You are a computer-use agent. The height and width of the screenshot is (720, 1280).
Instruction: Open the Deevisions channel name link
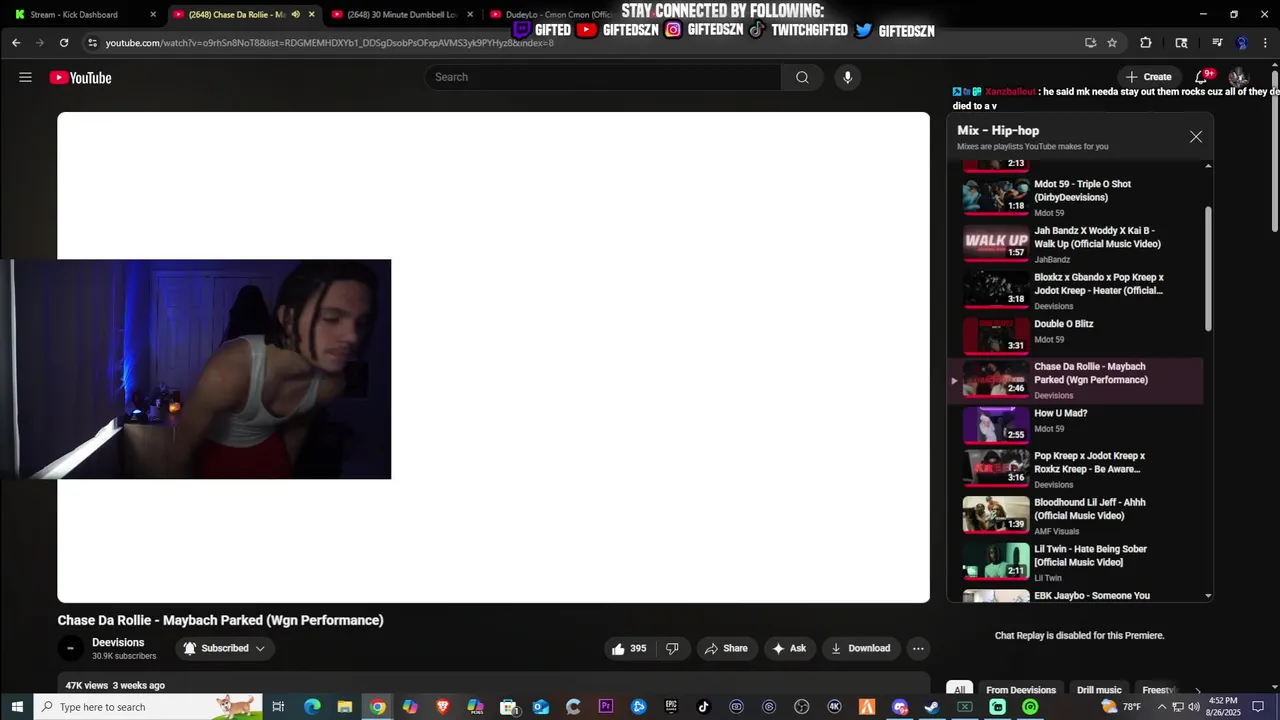[118, 642]
